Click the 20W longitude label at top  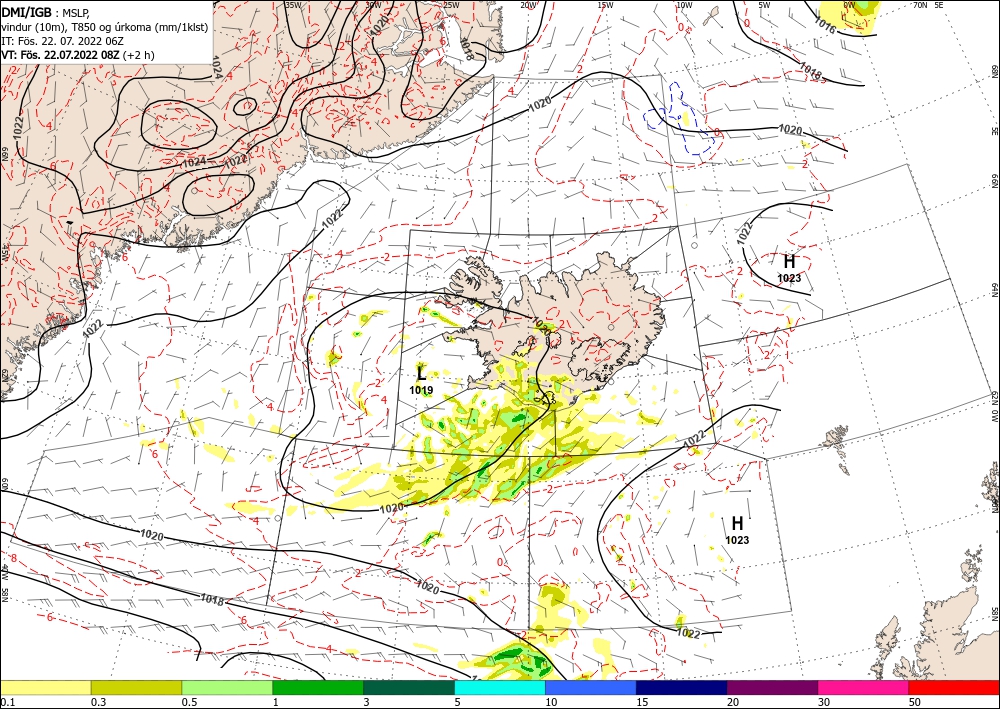pyautogui.click(x=528, y=5)
